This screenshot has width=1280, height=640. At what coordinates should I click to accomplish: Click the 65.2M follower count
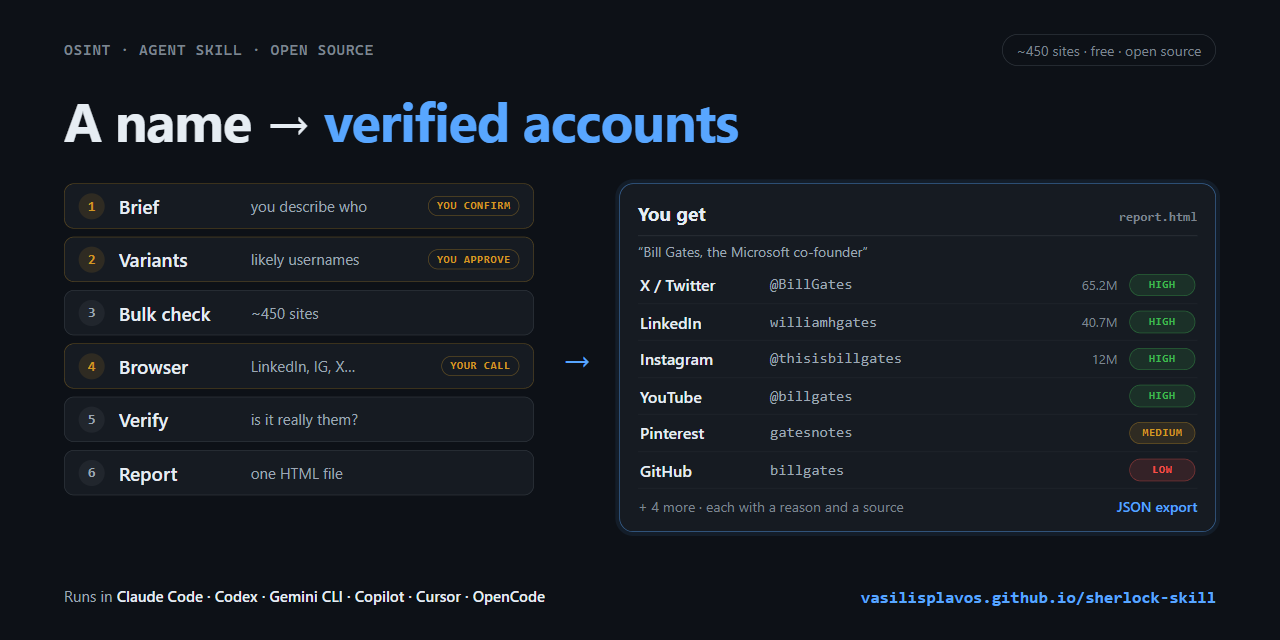[1099, 286]
